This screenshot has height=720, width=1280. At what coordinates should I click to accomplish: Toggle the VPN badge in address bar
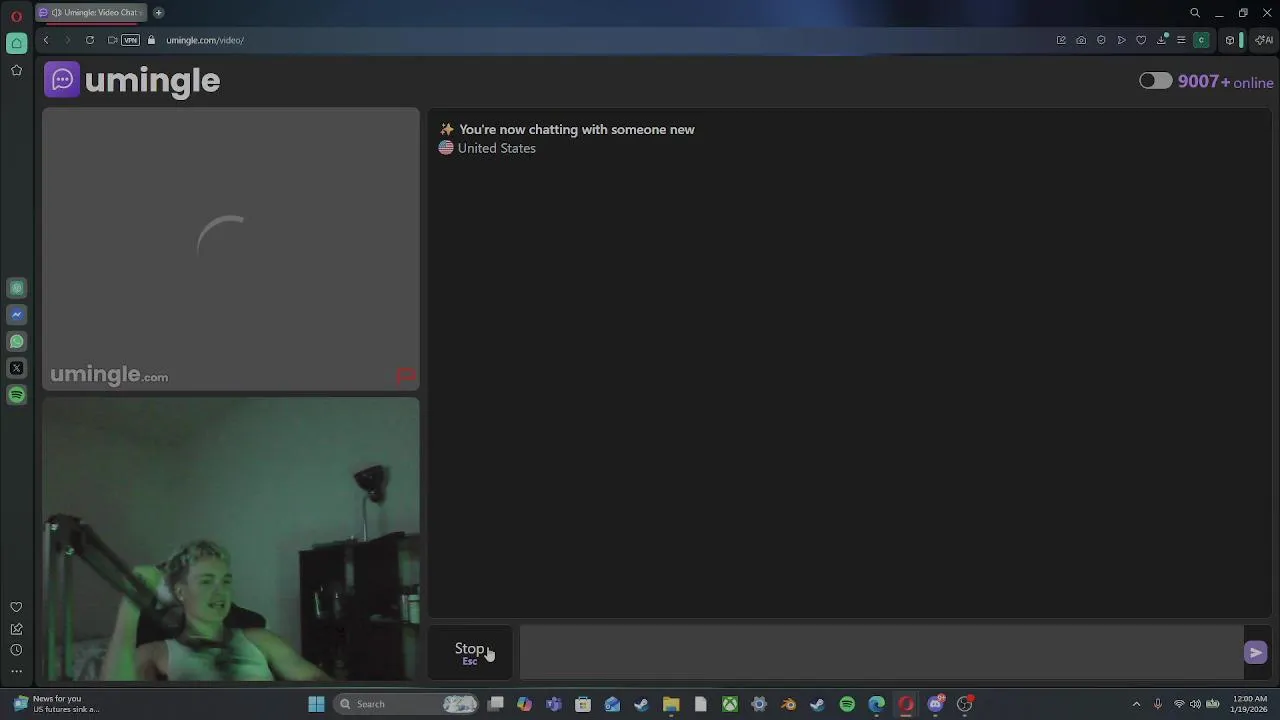point(130,40)
